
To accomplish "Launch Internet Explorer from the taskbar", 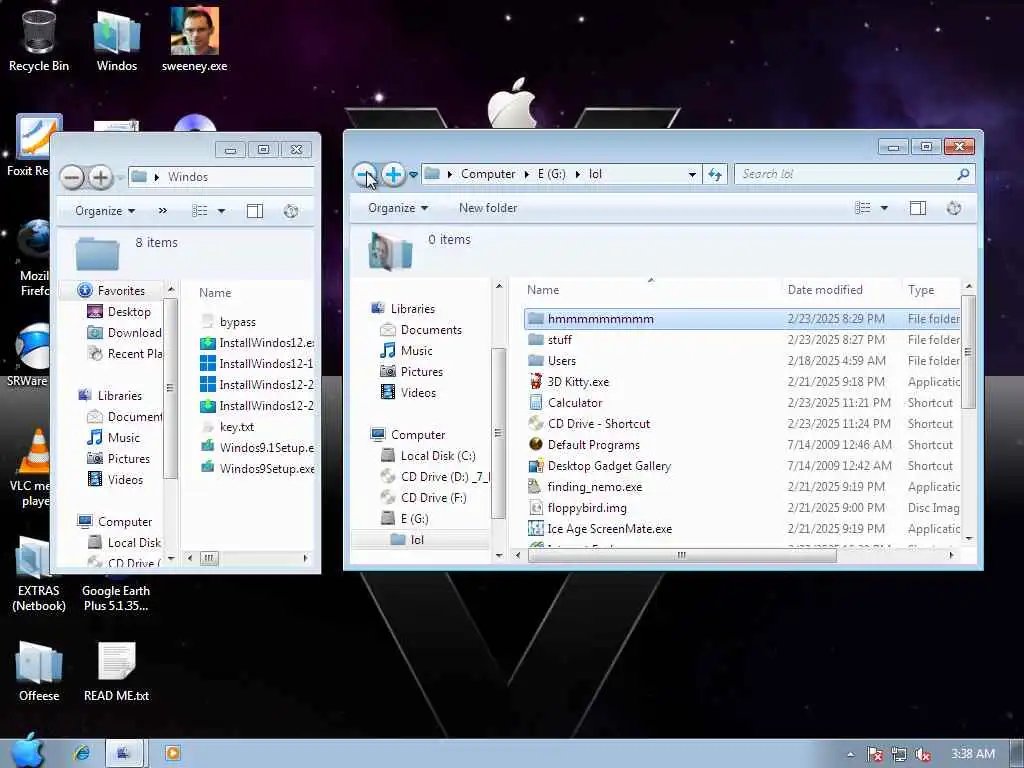I will point(82,753).
